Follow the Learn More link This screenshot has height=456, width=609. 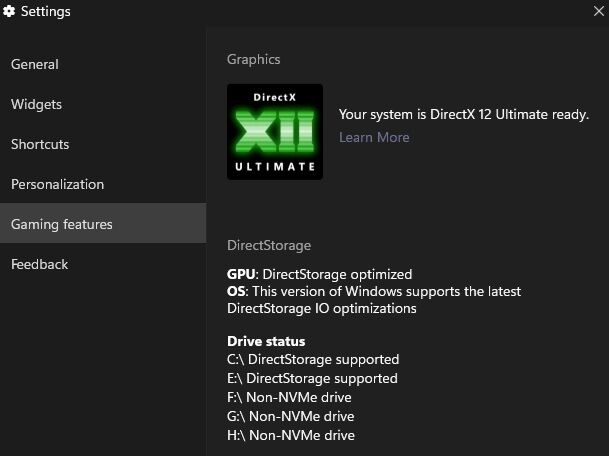click(x=374, y=137)
